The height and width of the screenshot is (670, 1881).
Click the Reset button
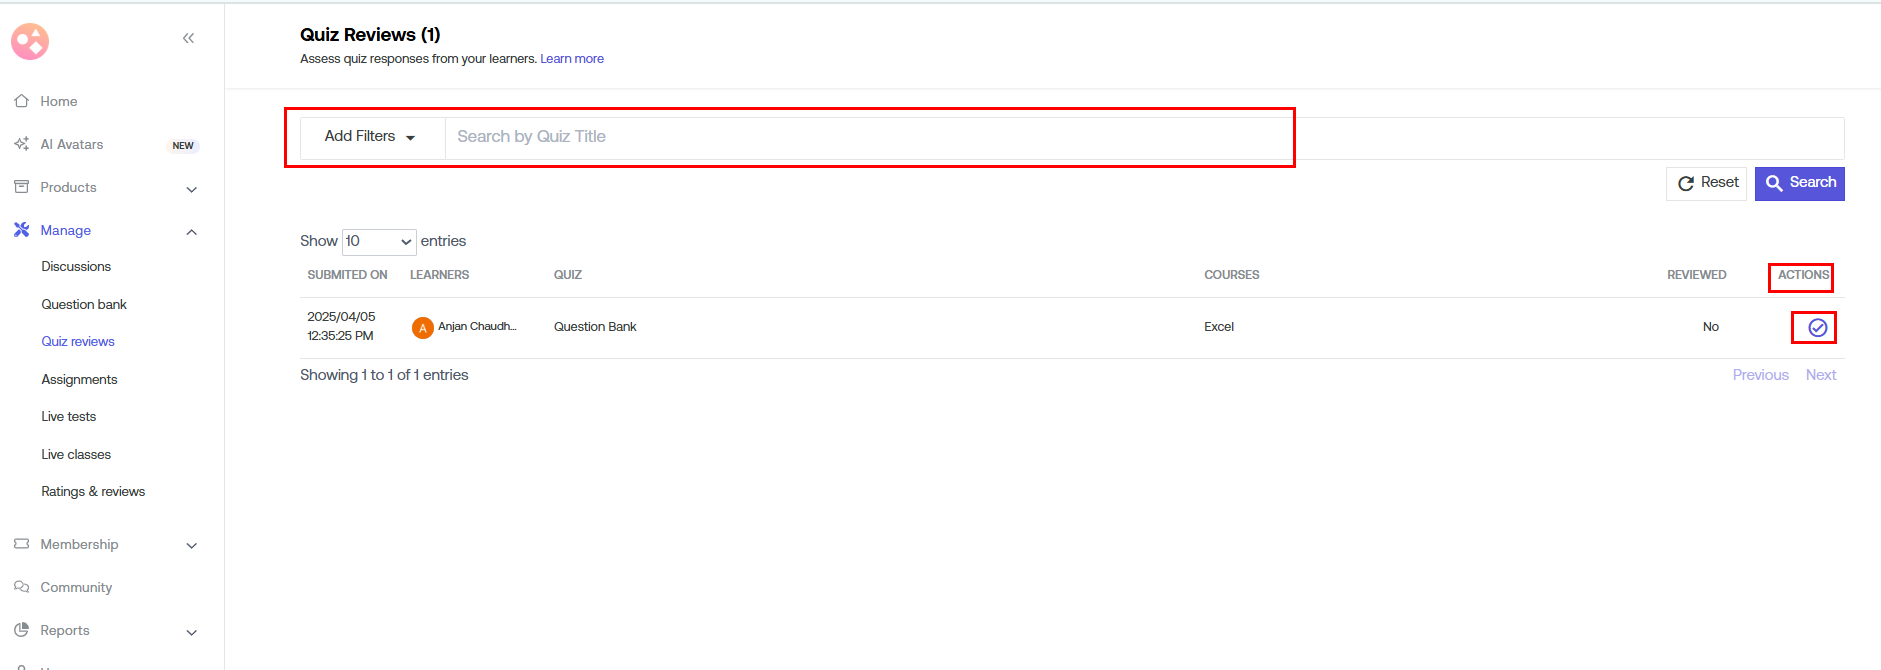1706,183
